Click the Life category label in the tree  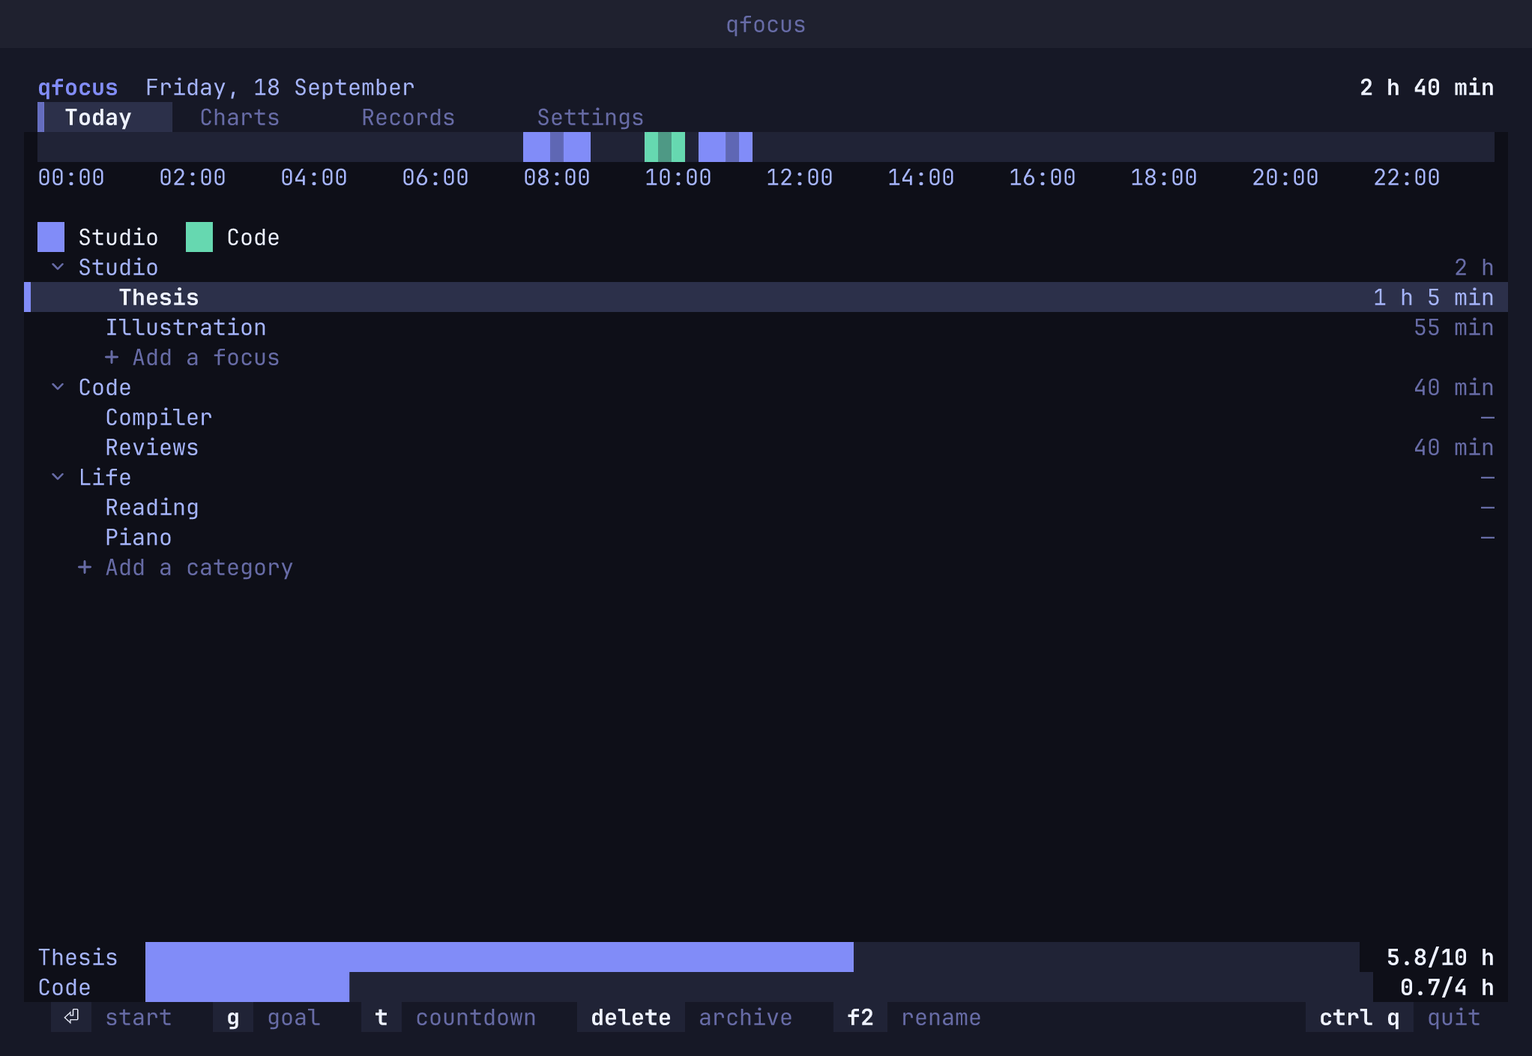coord(105,477)
